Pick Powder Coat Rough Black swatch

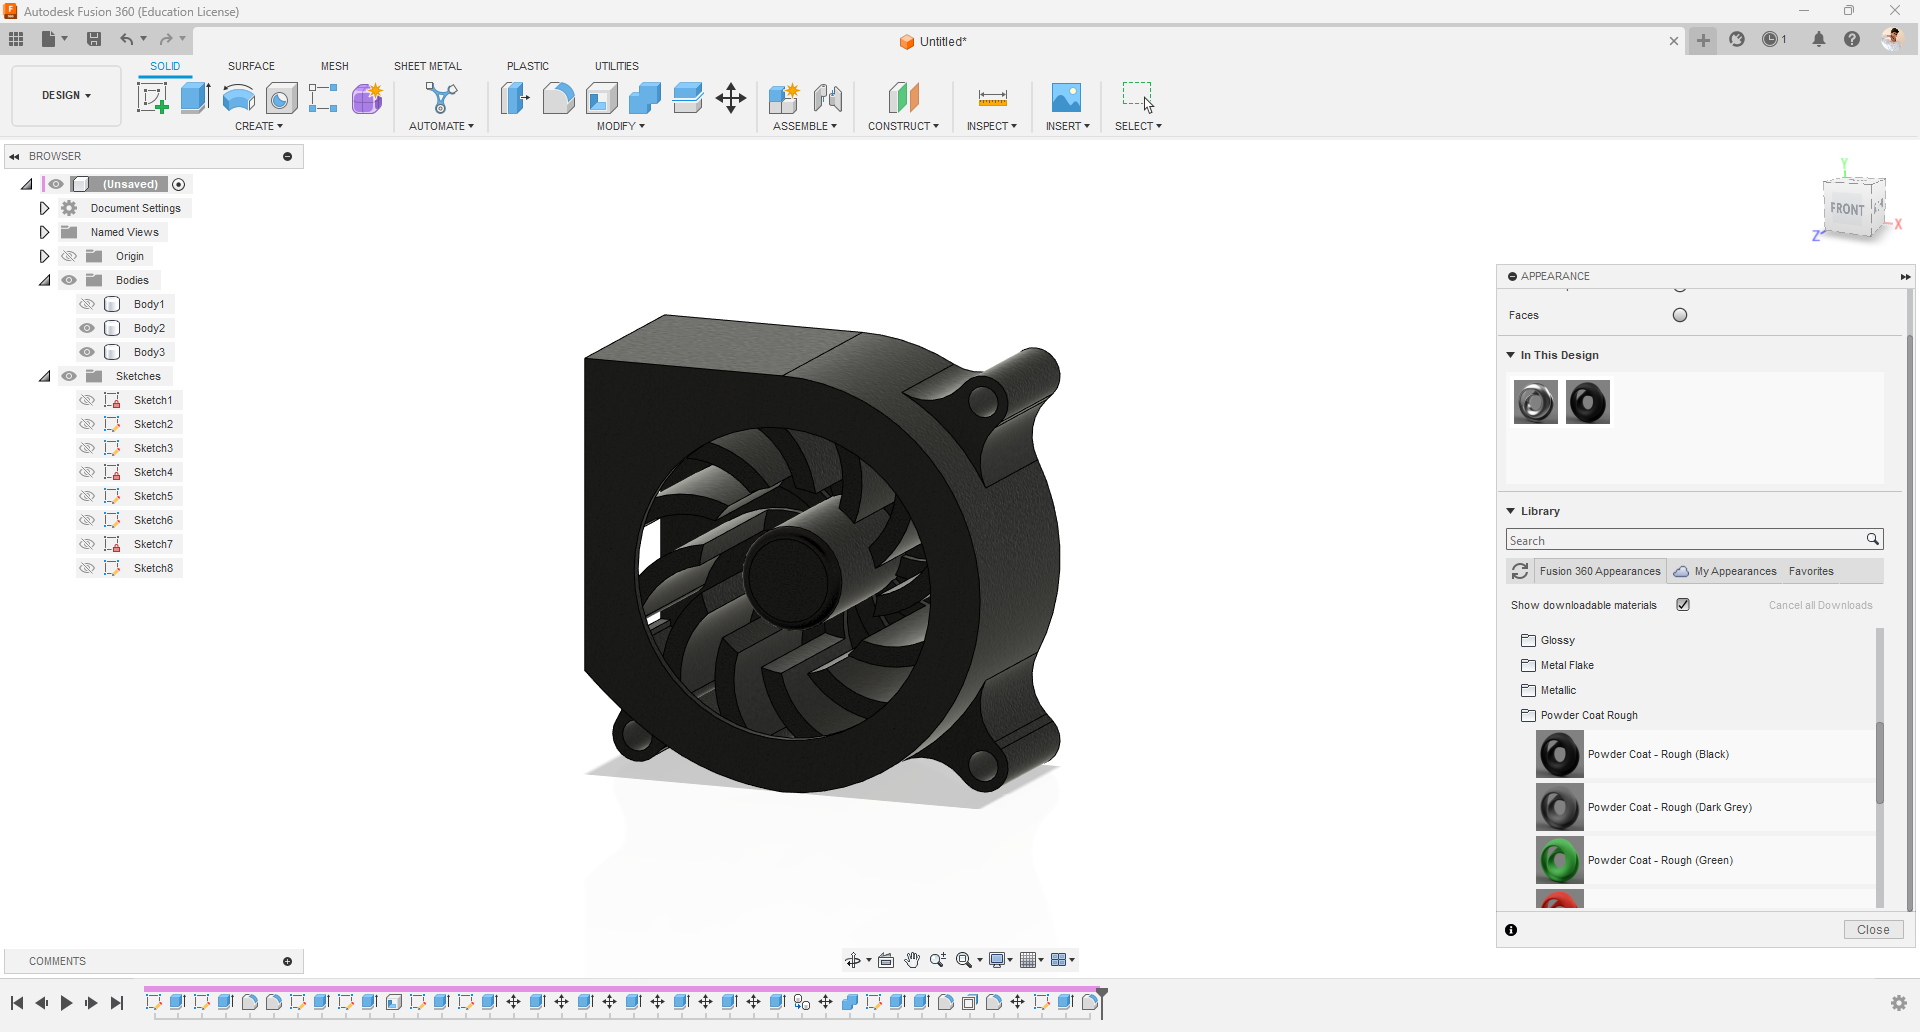[x=1560, y=754]
